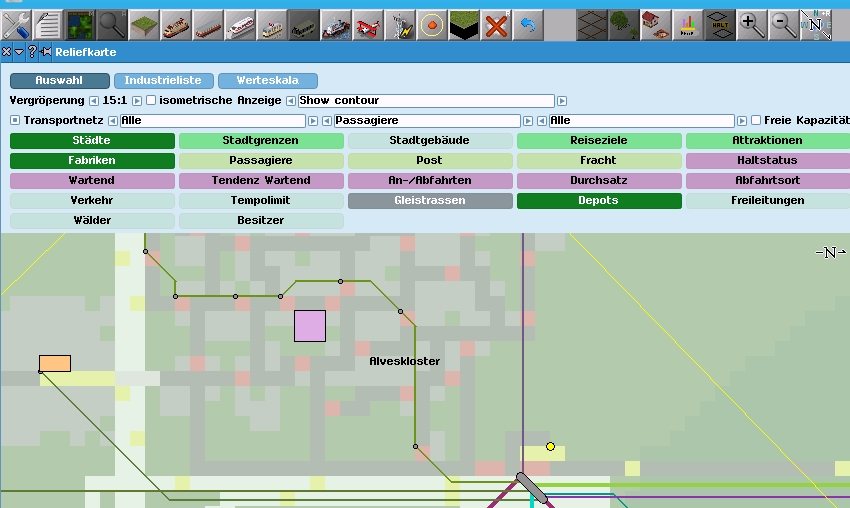Open the tram building tools
The width and height of the screenshot is (850, 508).
(272, 25)
